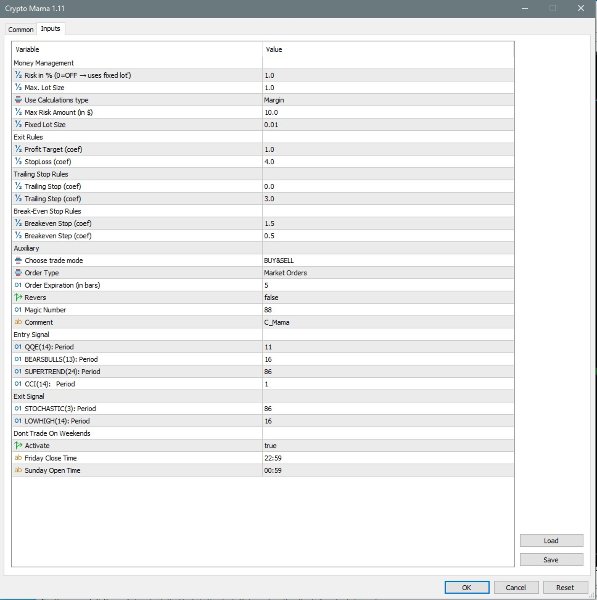Click the enum icon beside Choose trade mode
This screenshot has width=597, height=600.
18,260
